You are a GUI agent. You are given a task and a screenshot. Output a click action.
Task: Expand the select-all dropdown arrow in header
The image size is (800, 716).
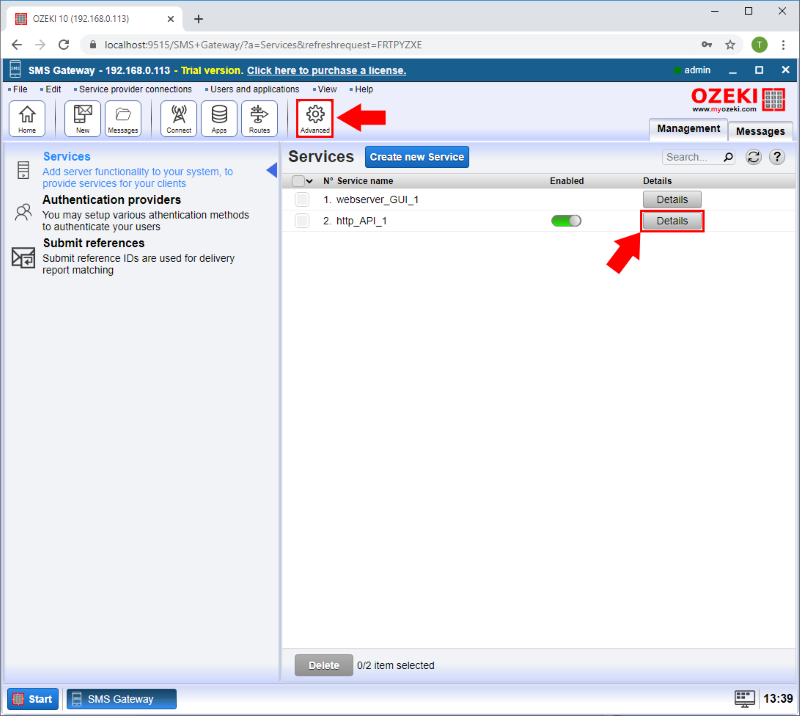310,181
